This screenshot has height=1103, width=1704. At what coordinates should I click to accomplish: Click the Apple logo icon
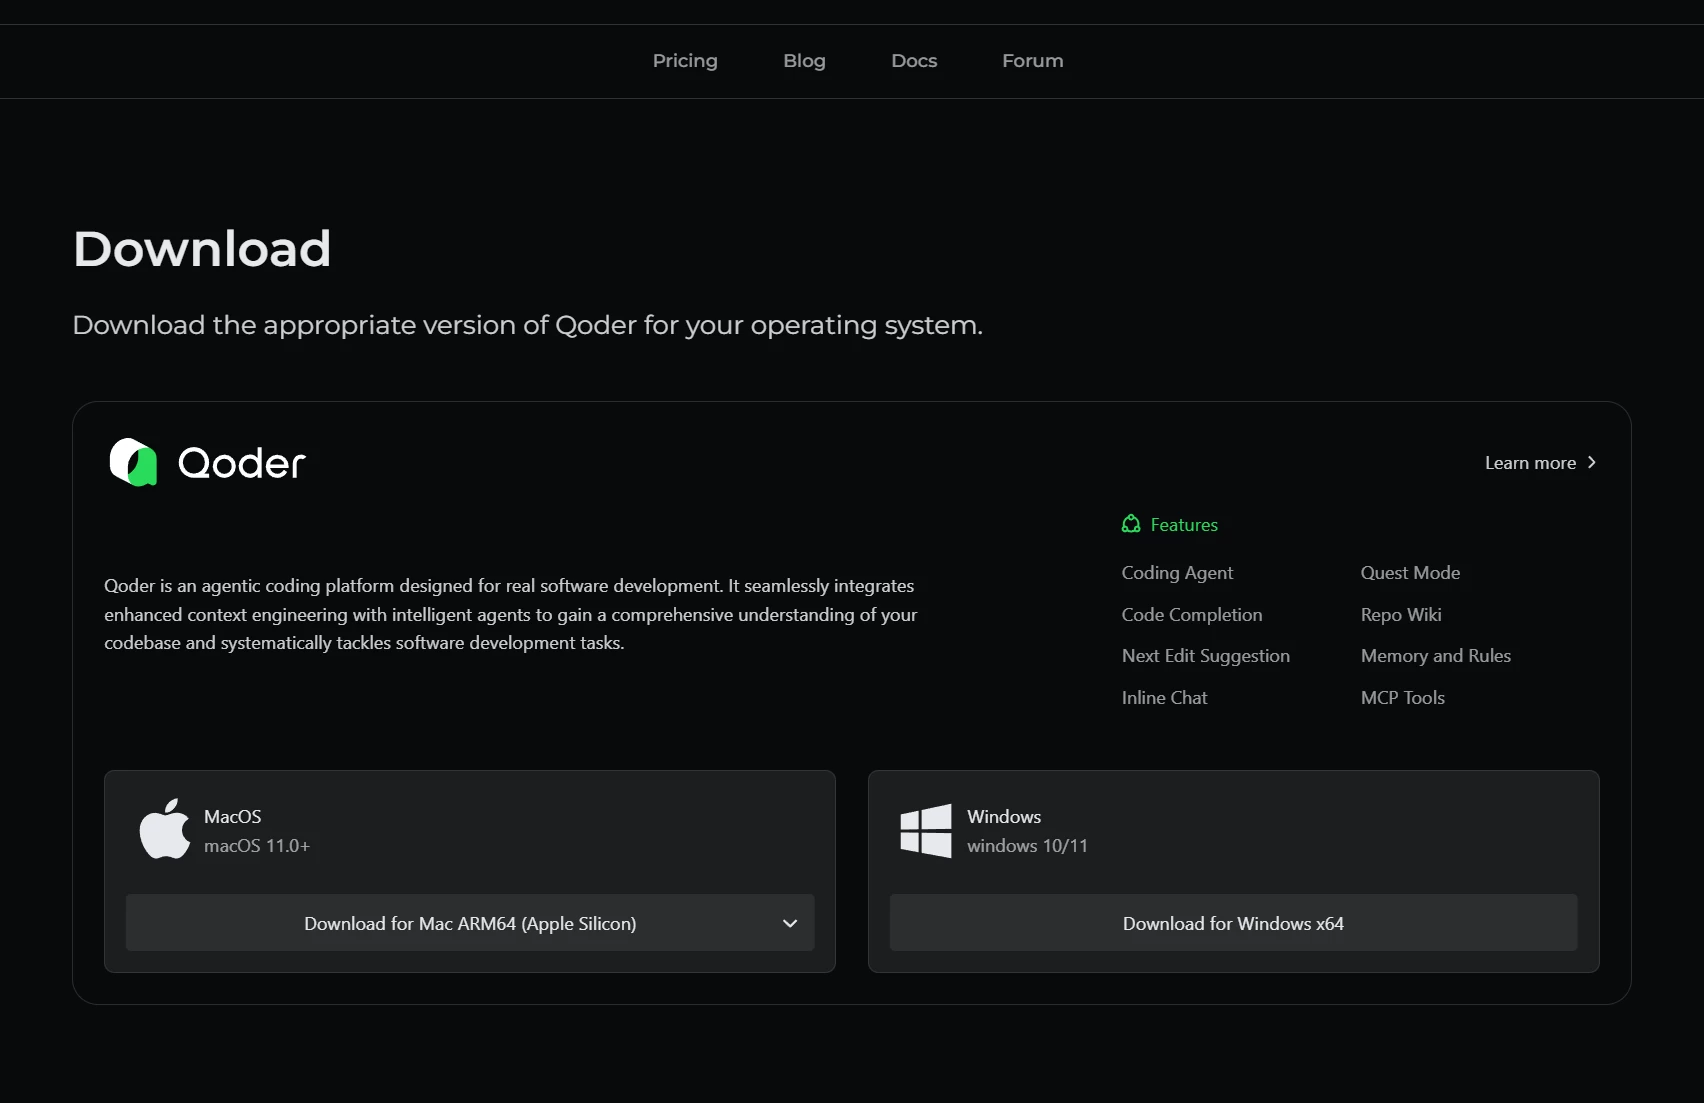(x=165, y=829)
